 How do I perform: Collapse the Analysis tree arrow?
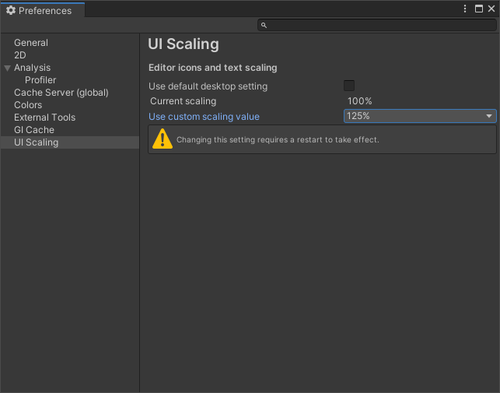[7, 68]
